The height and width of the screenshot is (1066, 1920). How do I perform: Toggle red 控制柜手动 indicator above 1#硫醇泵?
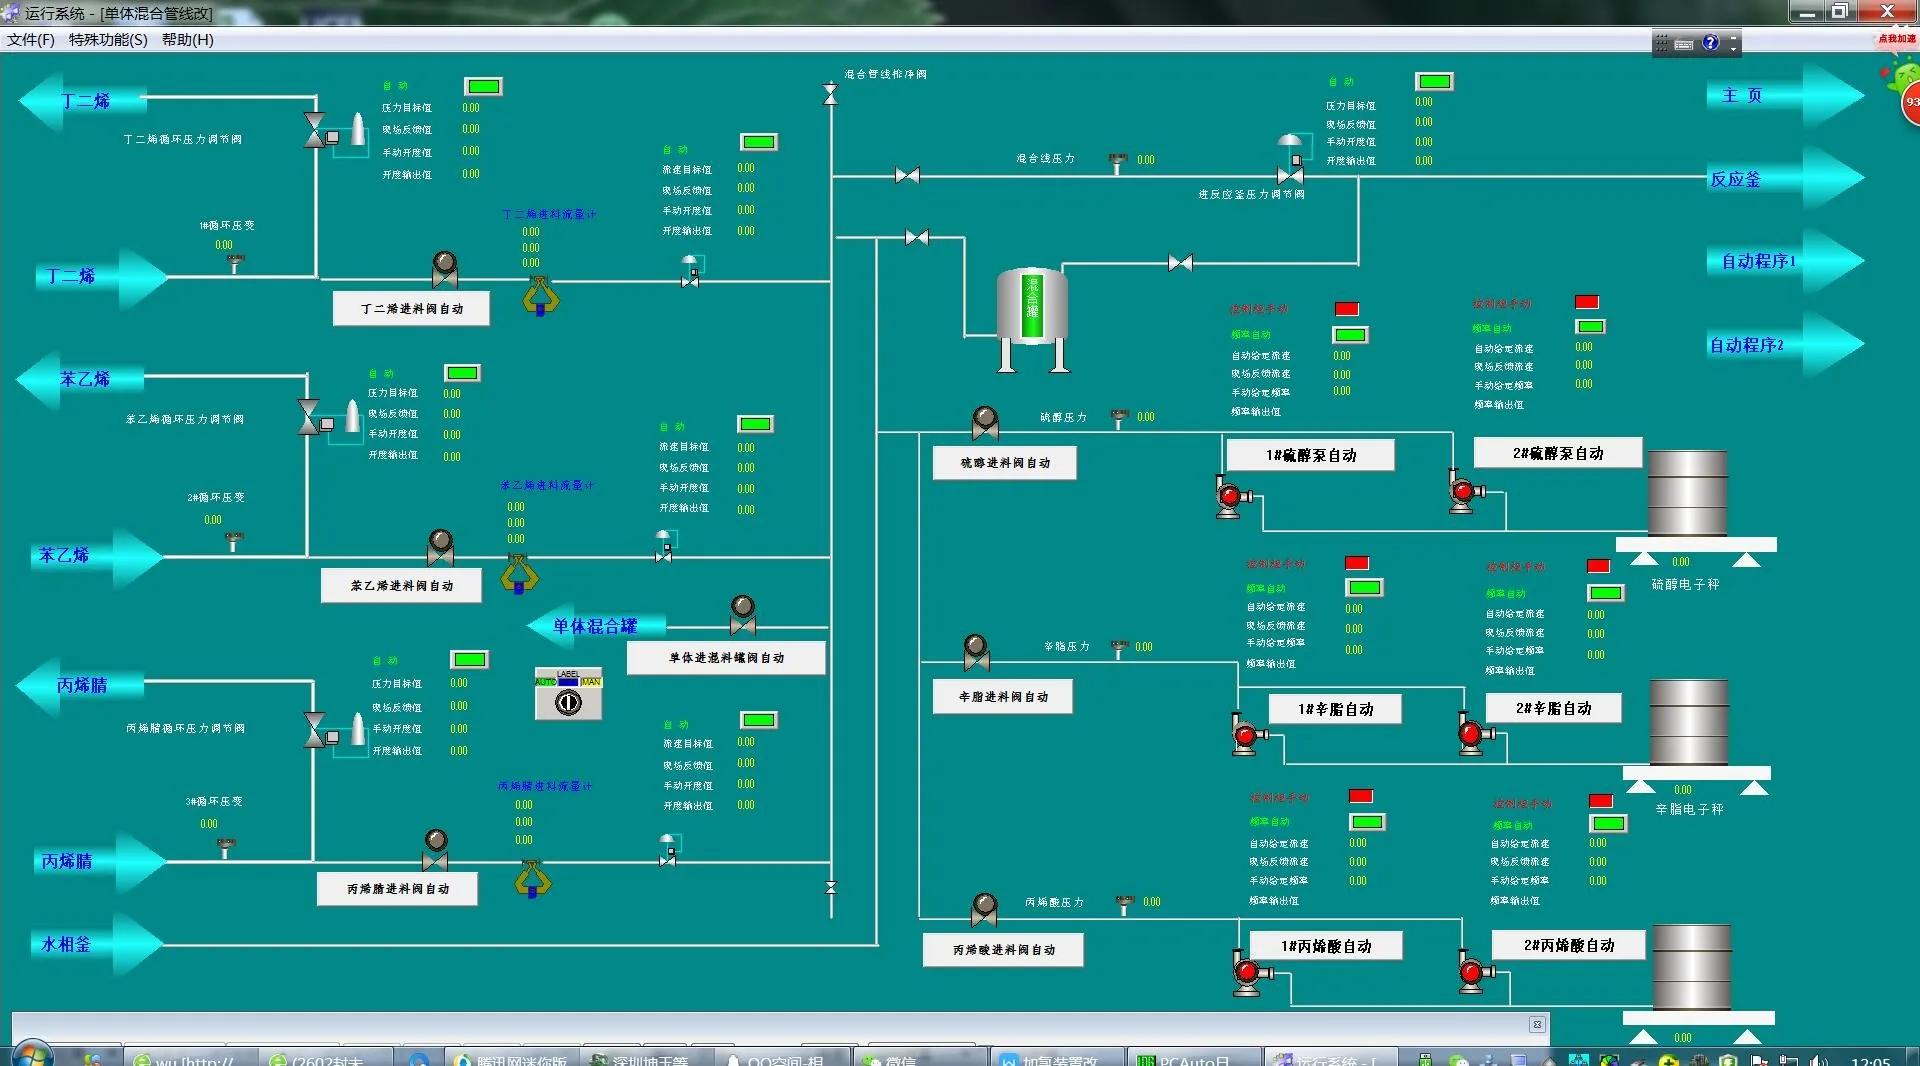1347,309
